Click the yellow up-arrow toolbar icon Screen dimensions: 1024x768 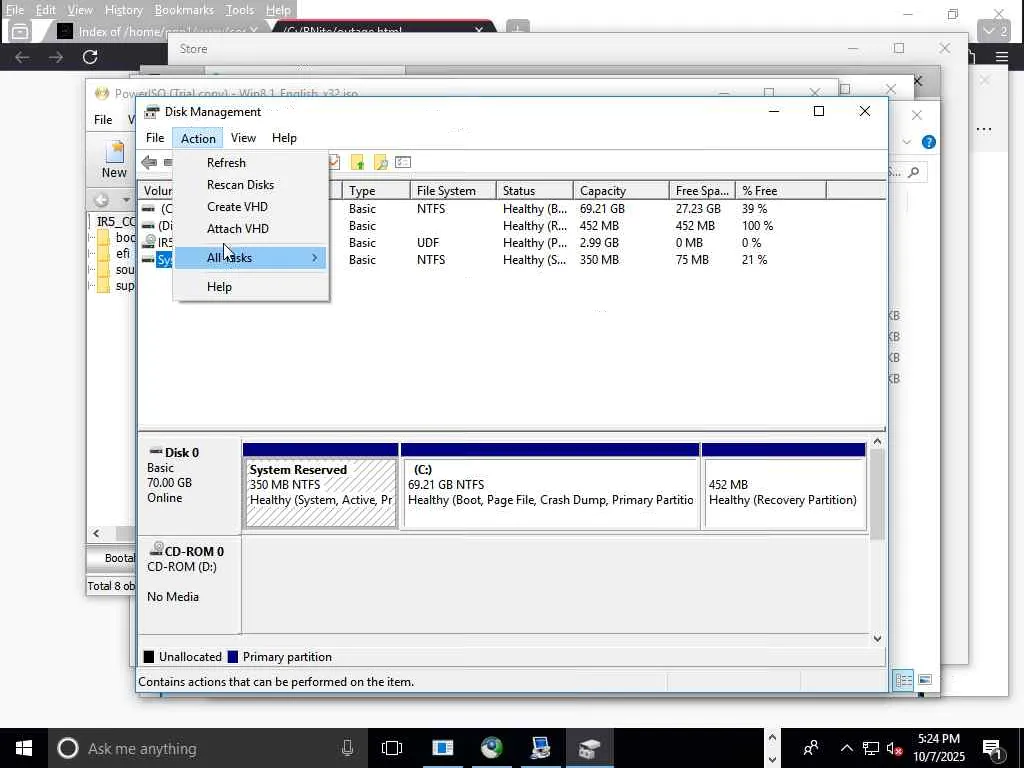click(357, 163)
